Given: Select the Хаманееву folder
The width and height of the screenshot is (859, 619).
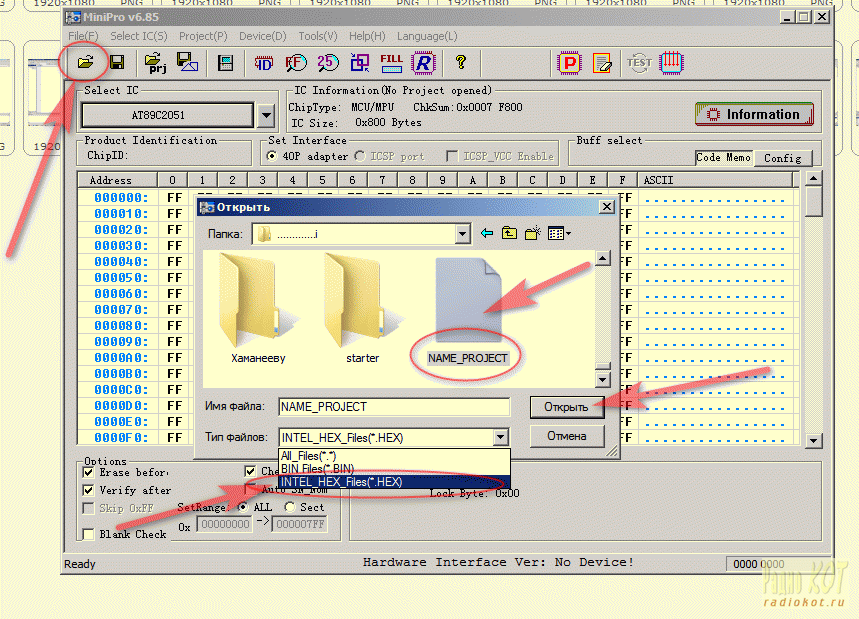Looking at the screenshot, I should point(258,309).
